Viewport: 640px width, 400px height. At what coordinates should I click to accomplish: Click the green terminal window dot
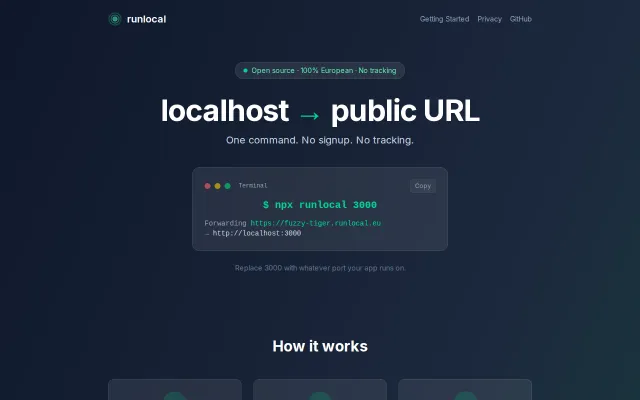point(228,186)
